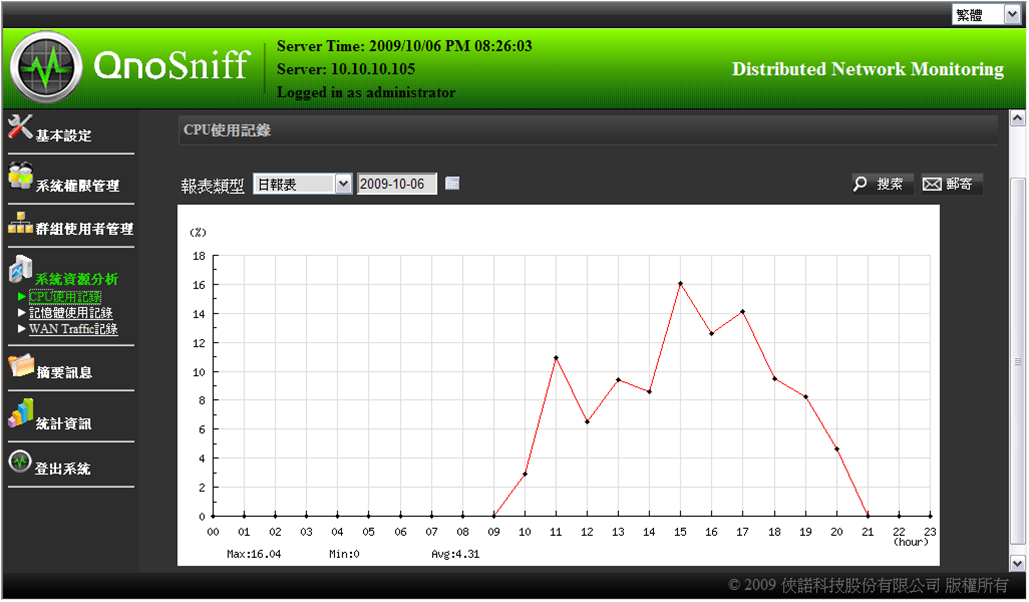
Task: Click the magnifier icon on 搜索 button
Action: (860, 184)
